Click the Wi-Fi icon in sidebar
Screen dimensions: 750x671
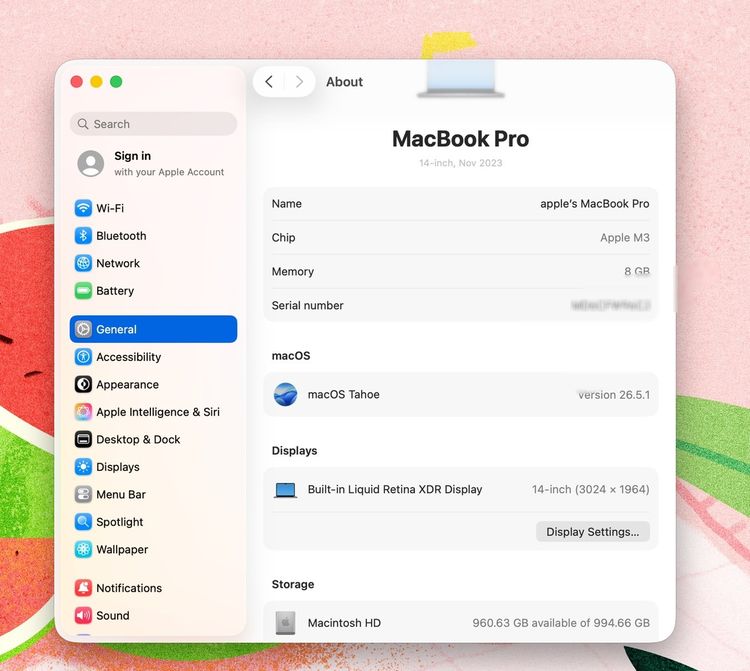point(83,208)
